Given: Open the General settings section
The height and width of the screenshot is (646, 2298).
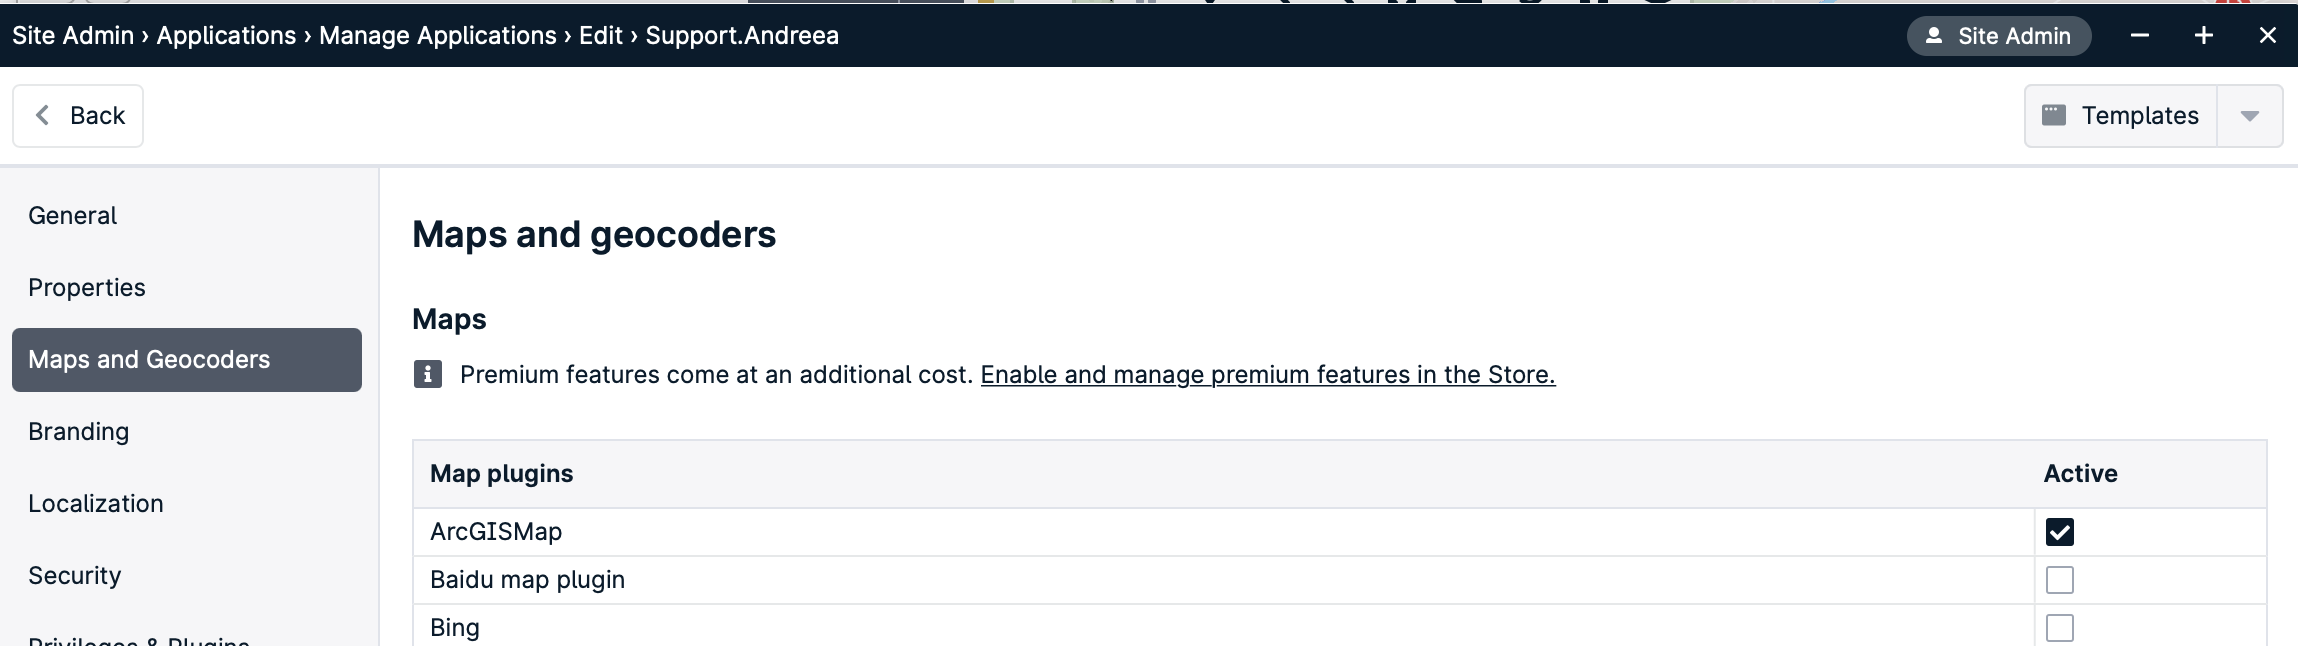Looking at the screenshot, I should coord(73,216).
